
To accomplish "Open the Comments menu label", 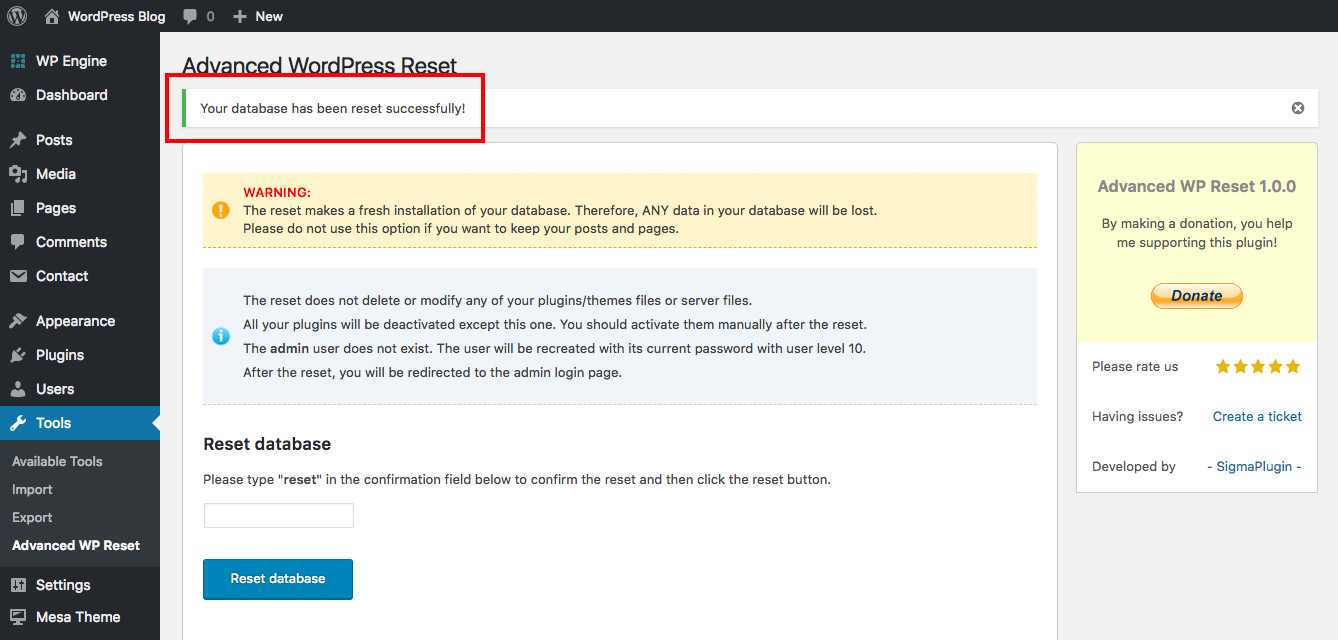I will (x=71, y=242).
